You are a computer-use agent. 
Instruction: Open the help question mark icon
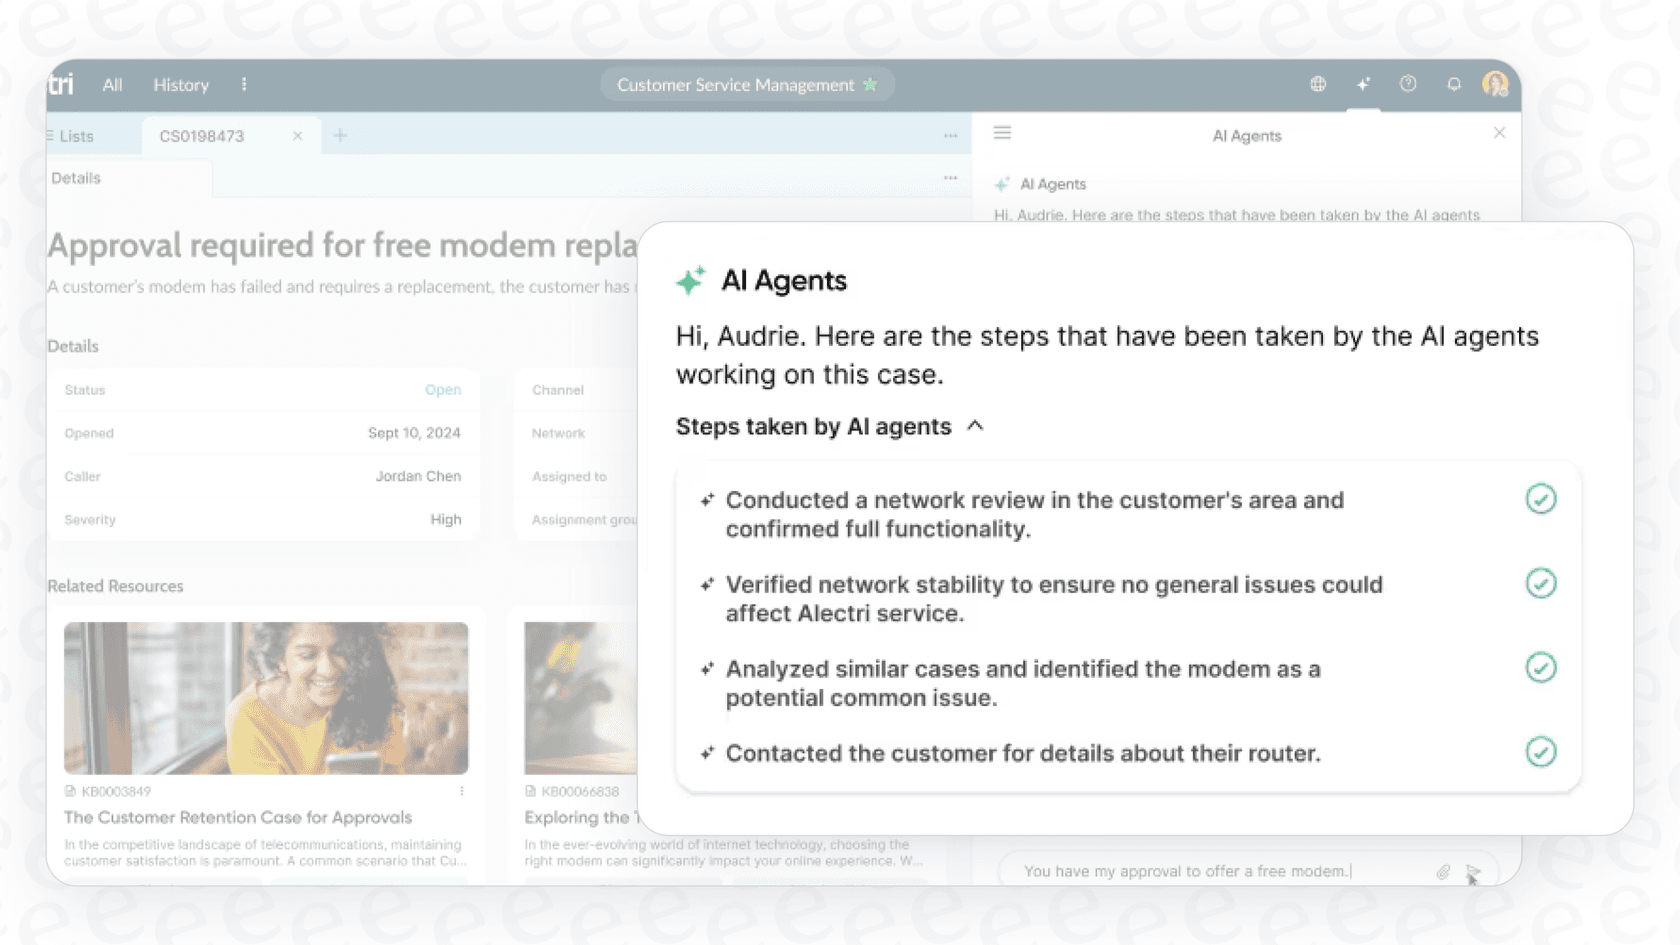point(1408,84)
